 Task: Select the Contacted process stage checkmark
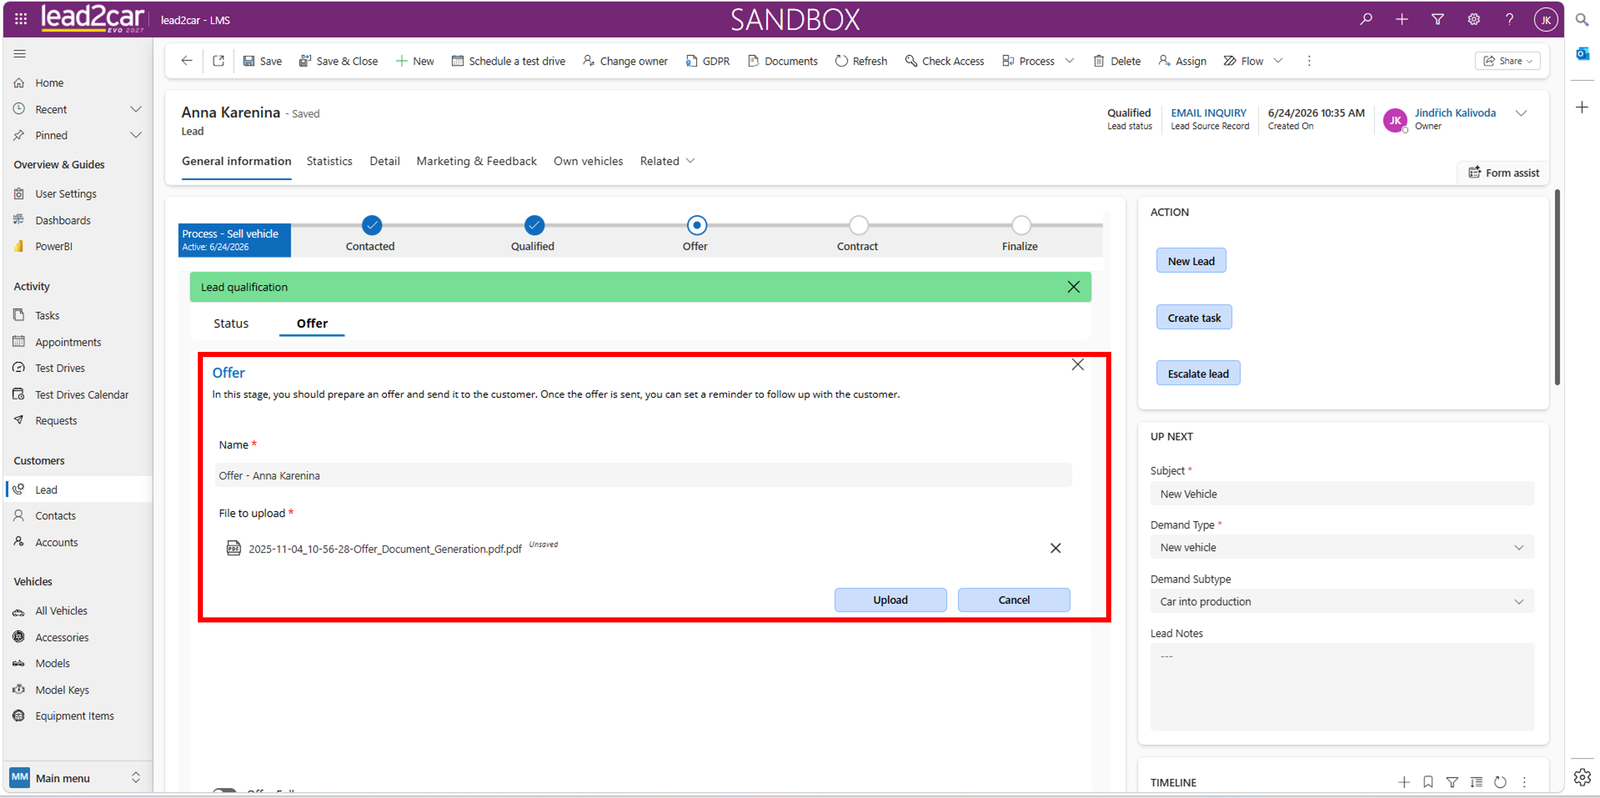372,225
